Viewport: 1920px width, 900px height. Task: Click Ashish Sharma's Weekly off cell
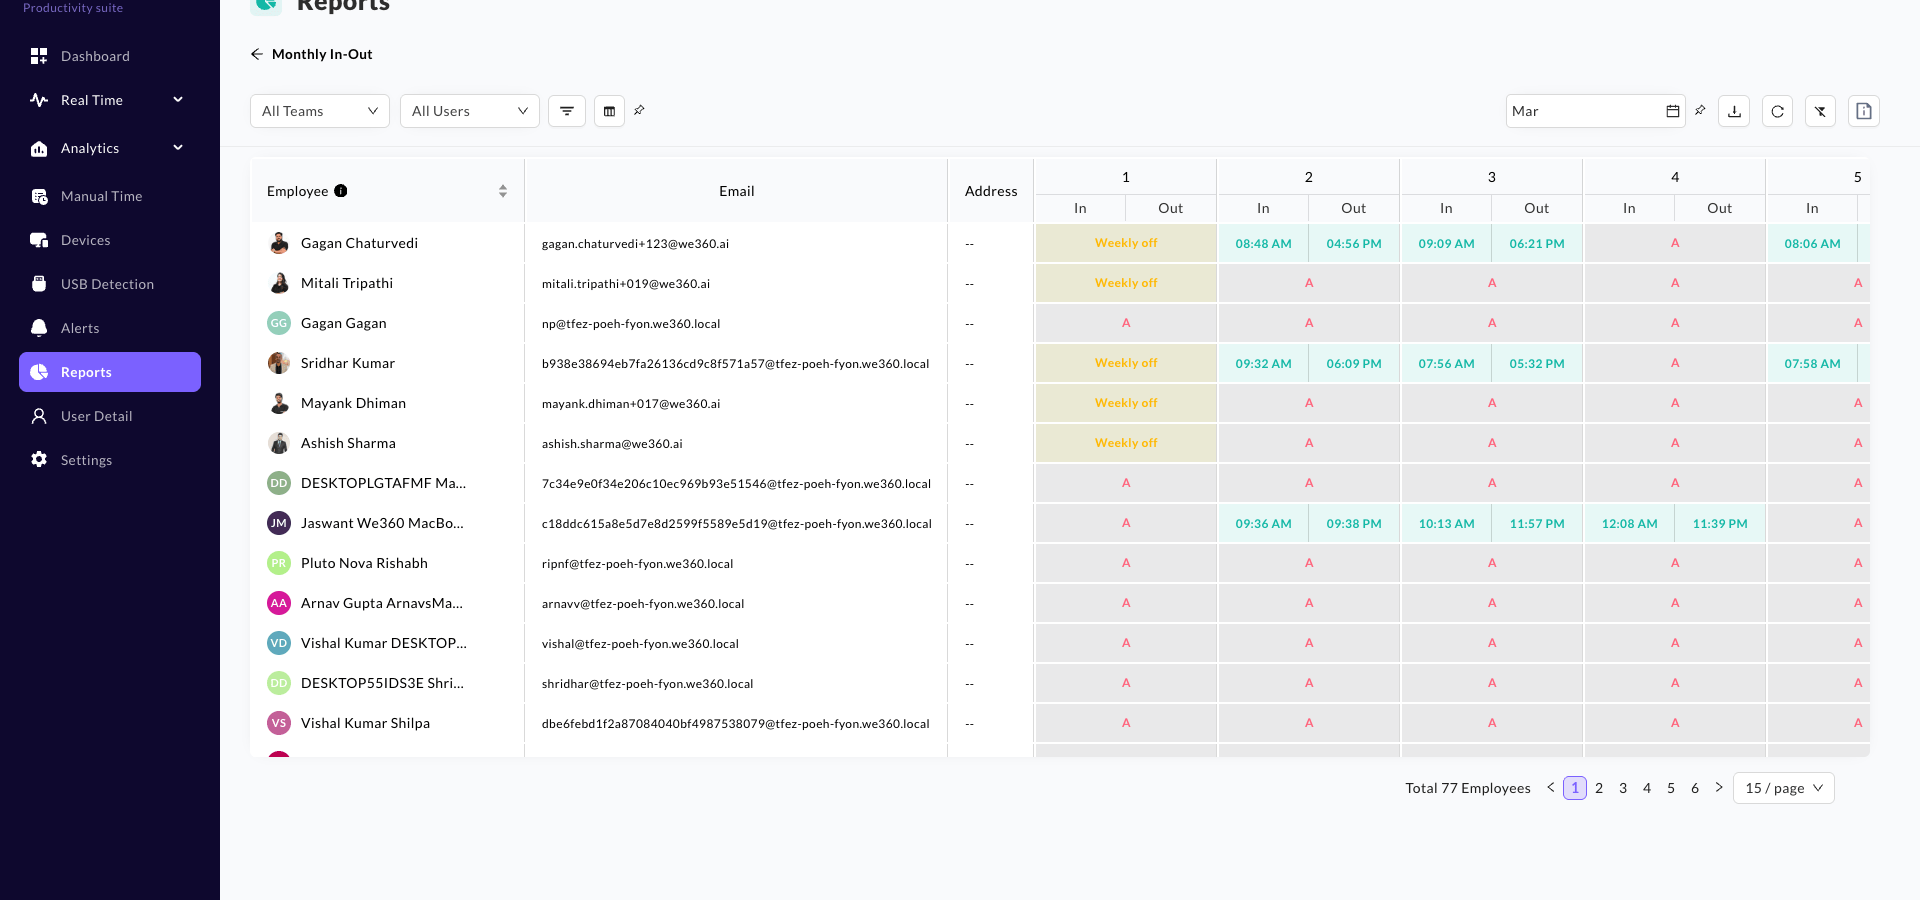pos(1126,443)
